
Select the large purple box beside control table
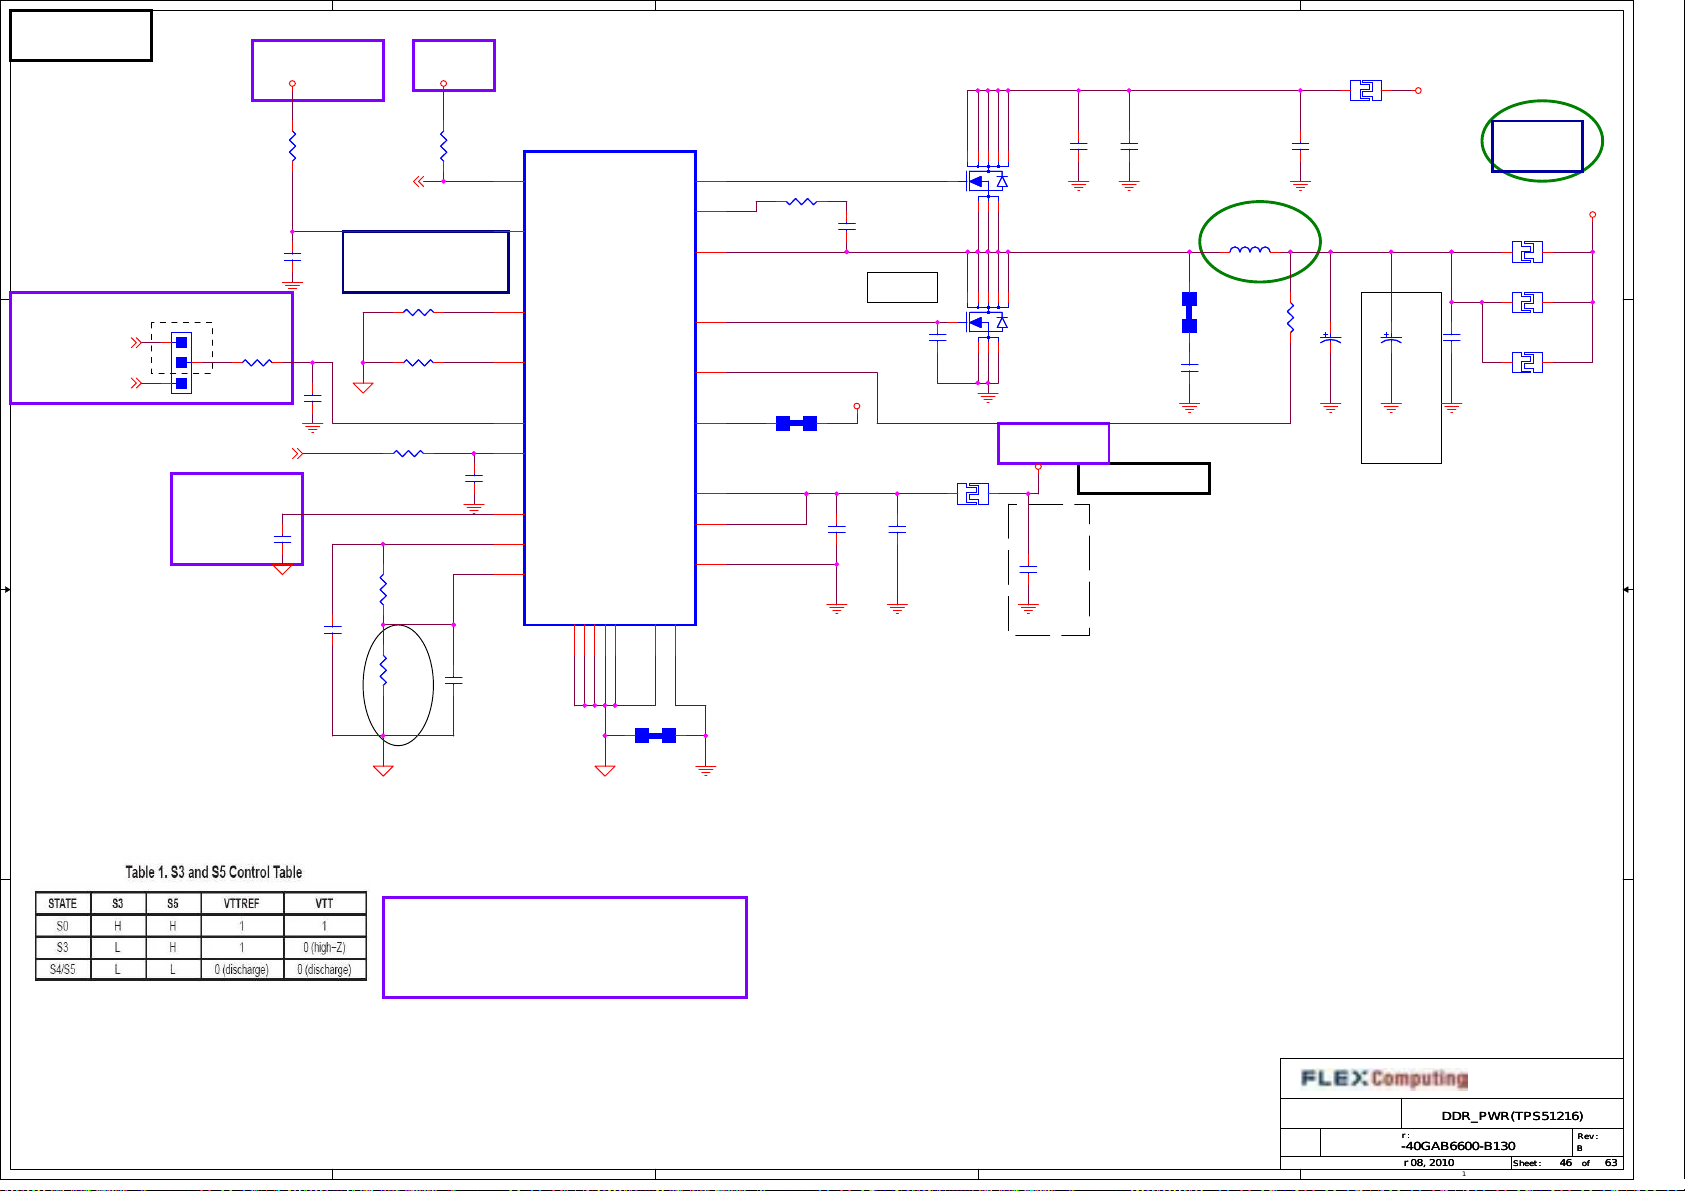(565, 947)
